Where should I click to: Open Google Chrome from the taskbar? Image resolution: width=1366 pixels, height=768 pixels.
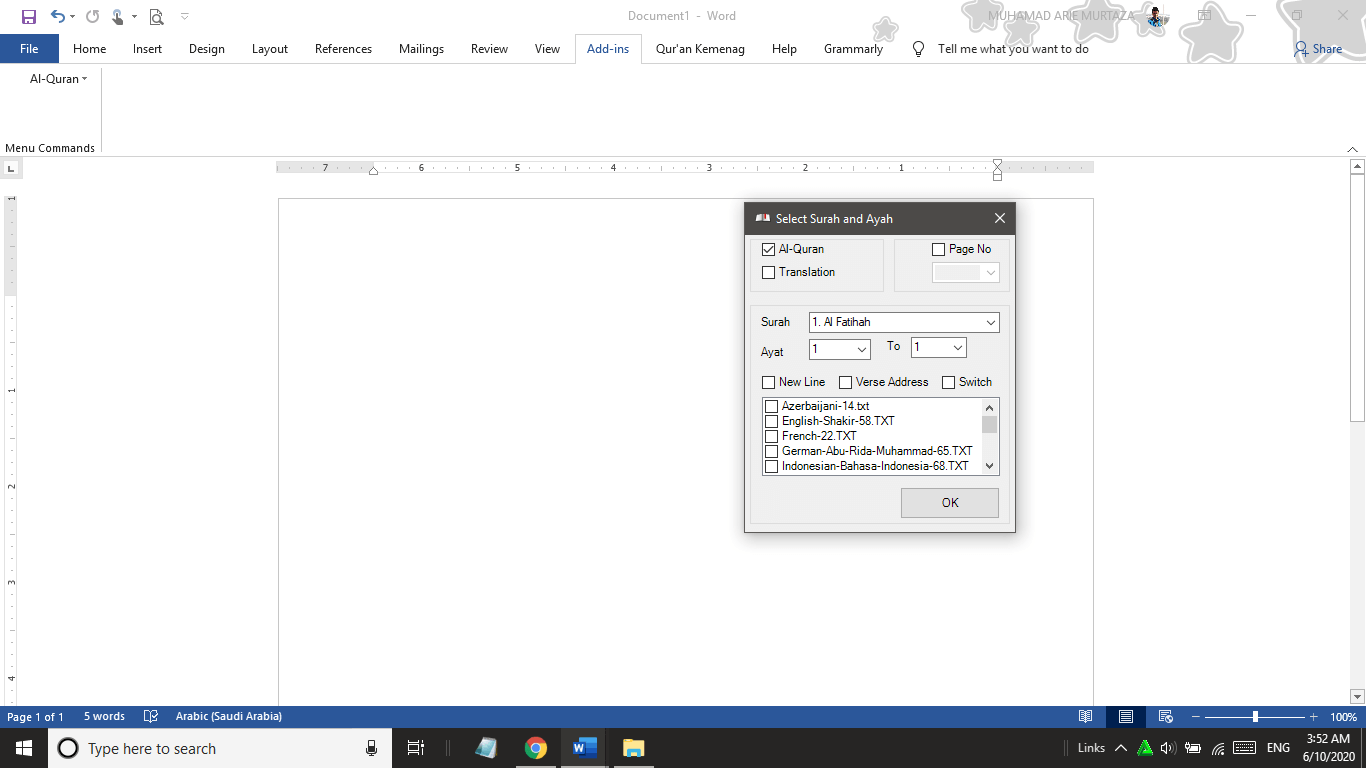pyautogui.click(x=536, y=748)
